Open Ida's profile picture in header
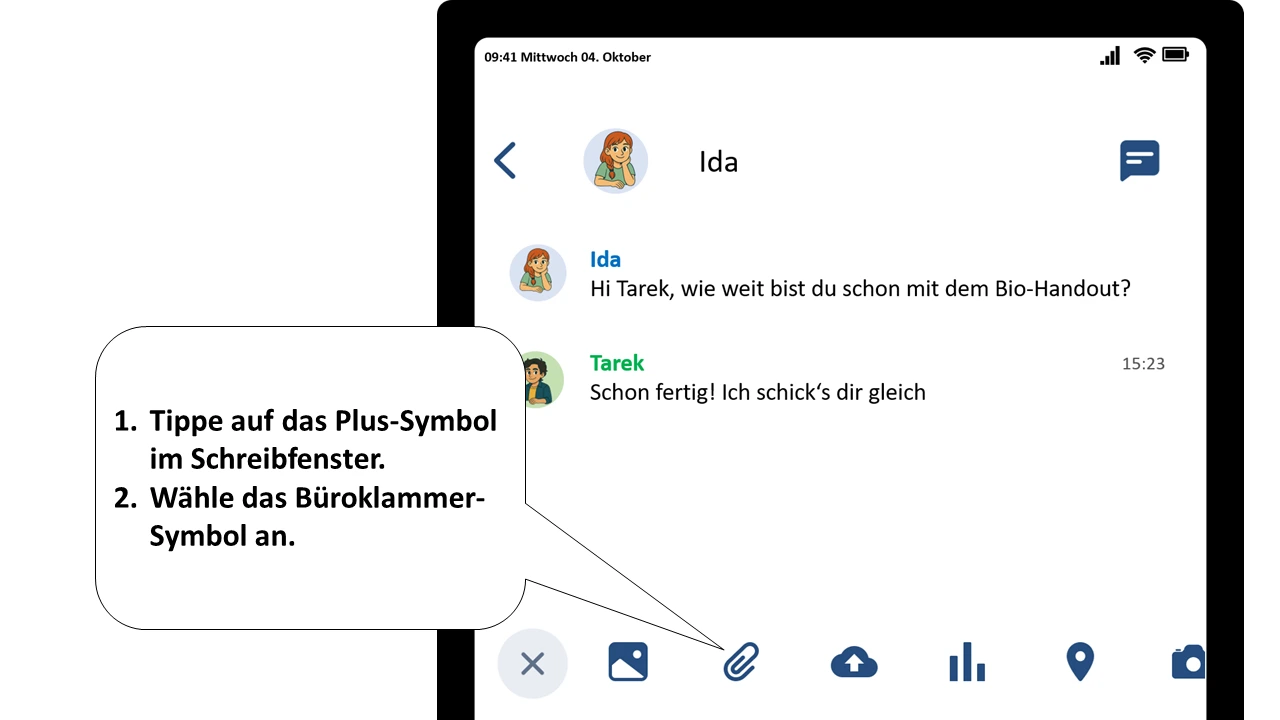This screenshot has height=720, width=1280. (616, 161)
